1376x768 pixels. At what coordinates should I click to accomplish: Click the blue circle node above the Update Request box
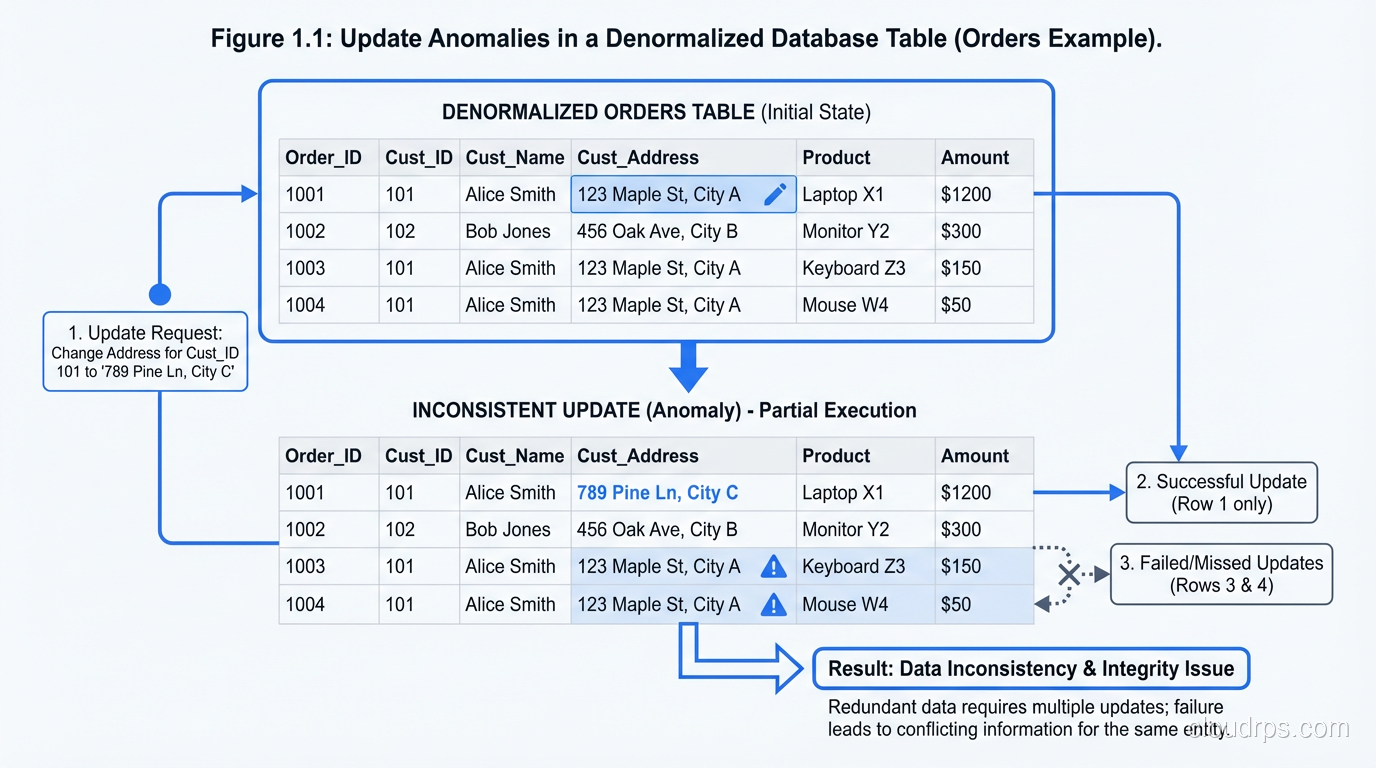pos(160,294)
